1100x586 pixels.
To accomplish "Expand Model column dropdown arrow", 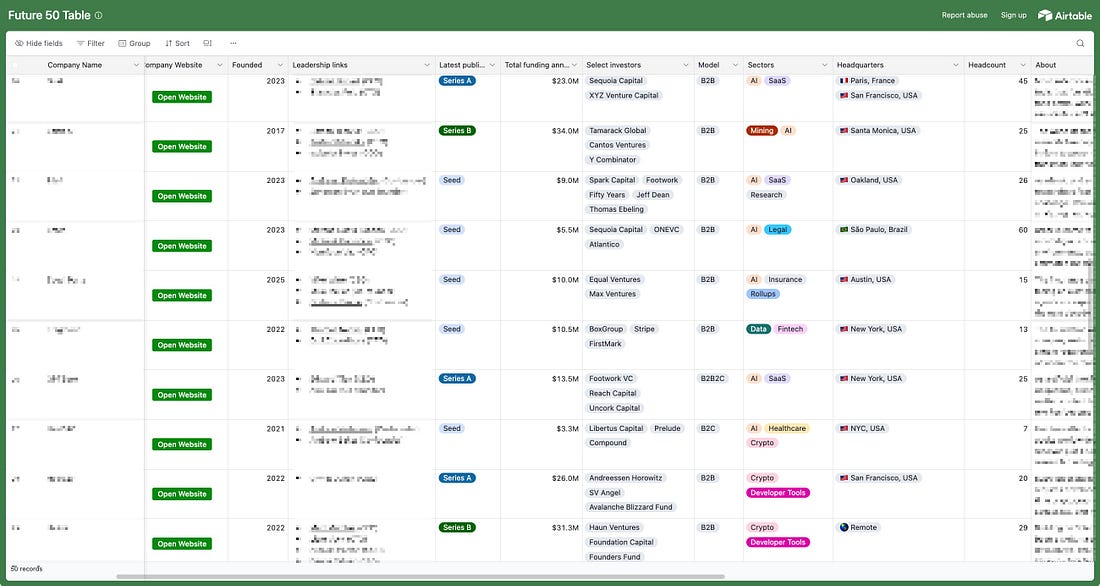I will point(735,65).
